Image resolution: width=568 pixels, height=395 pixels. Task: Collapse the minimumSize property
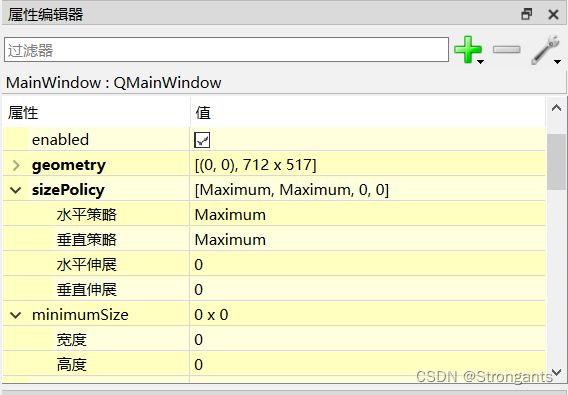tap(16, 315)
